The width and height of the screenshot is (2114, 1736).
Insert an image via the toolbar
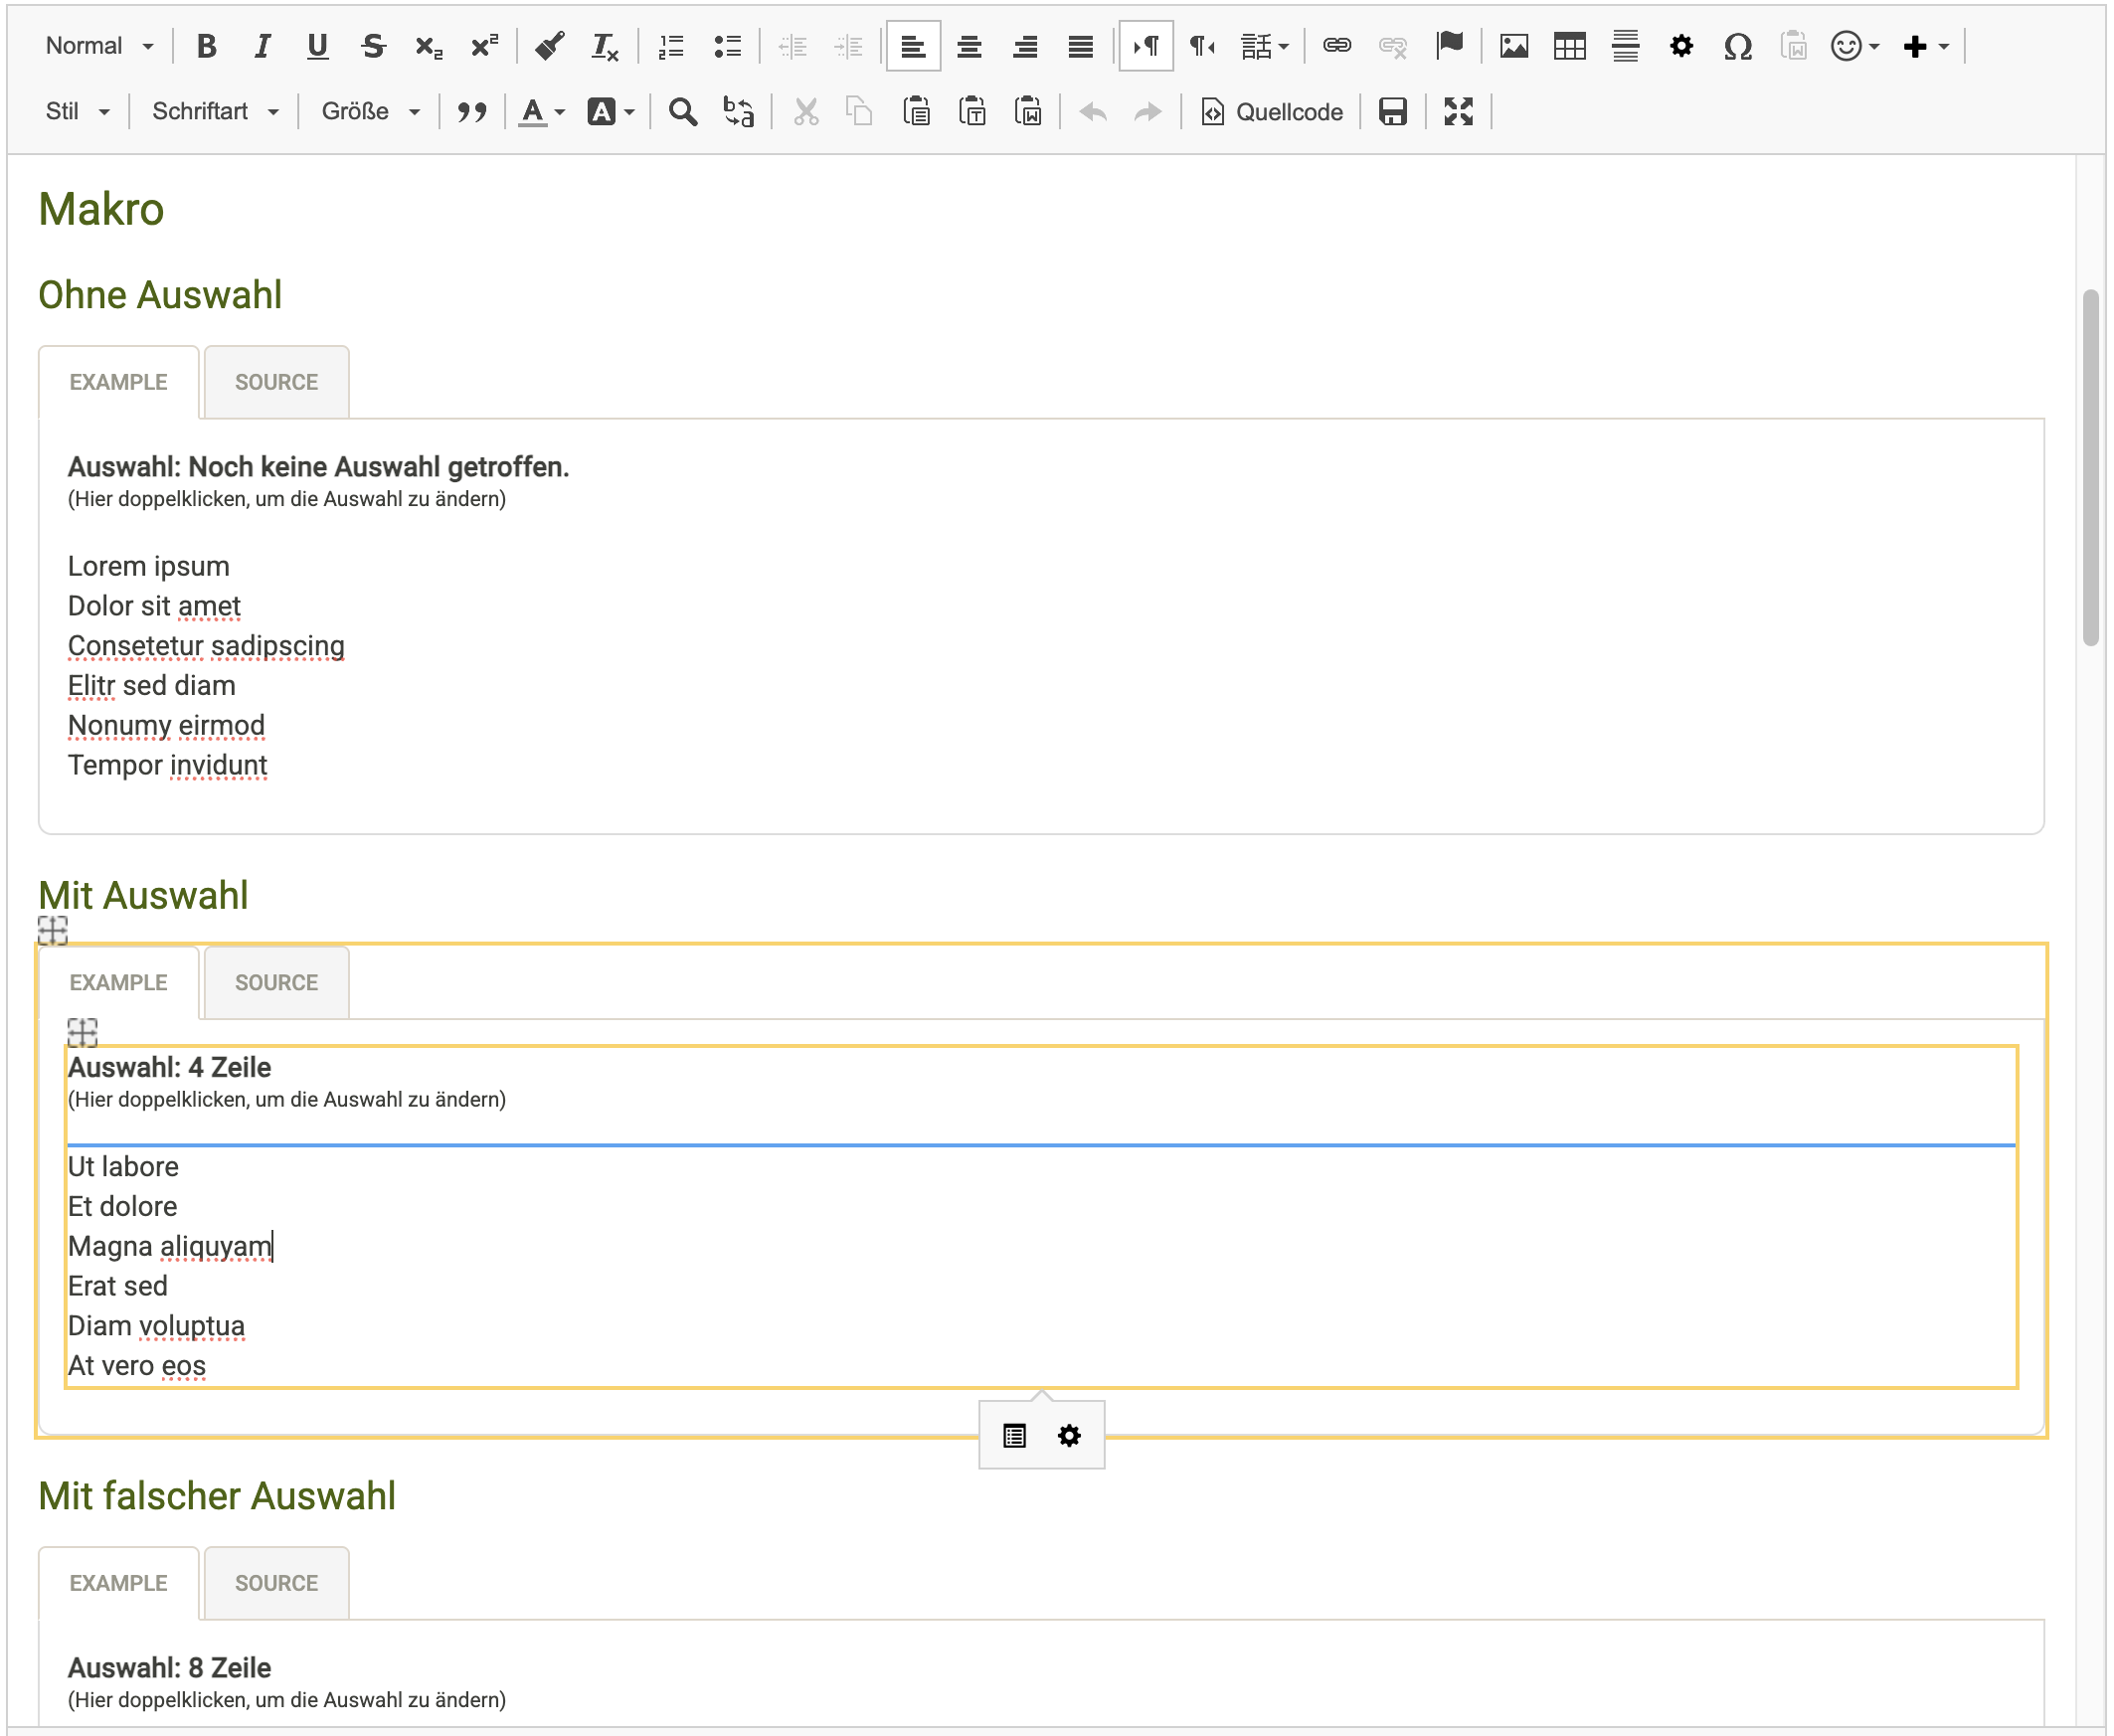[x=1513, y=46]
